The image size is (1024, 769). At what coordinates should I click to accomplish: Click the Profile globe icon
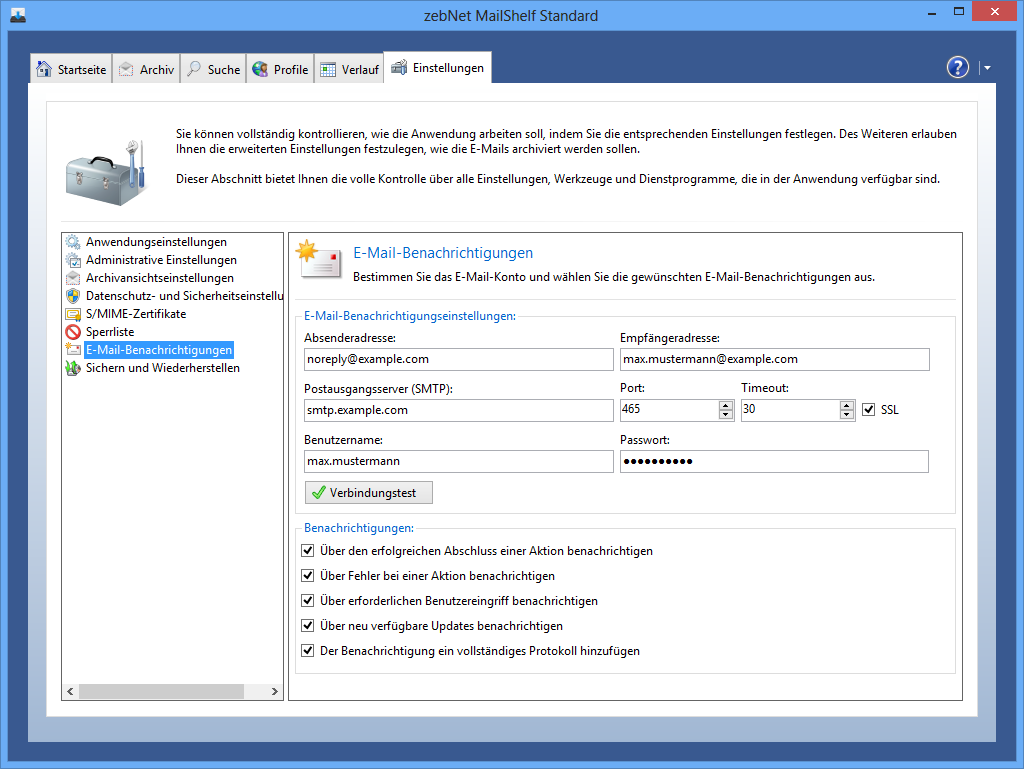[x=260, y=69]
